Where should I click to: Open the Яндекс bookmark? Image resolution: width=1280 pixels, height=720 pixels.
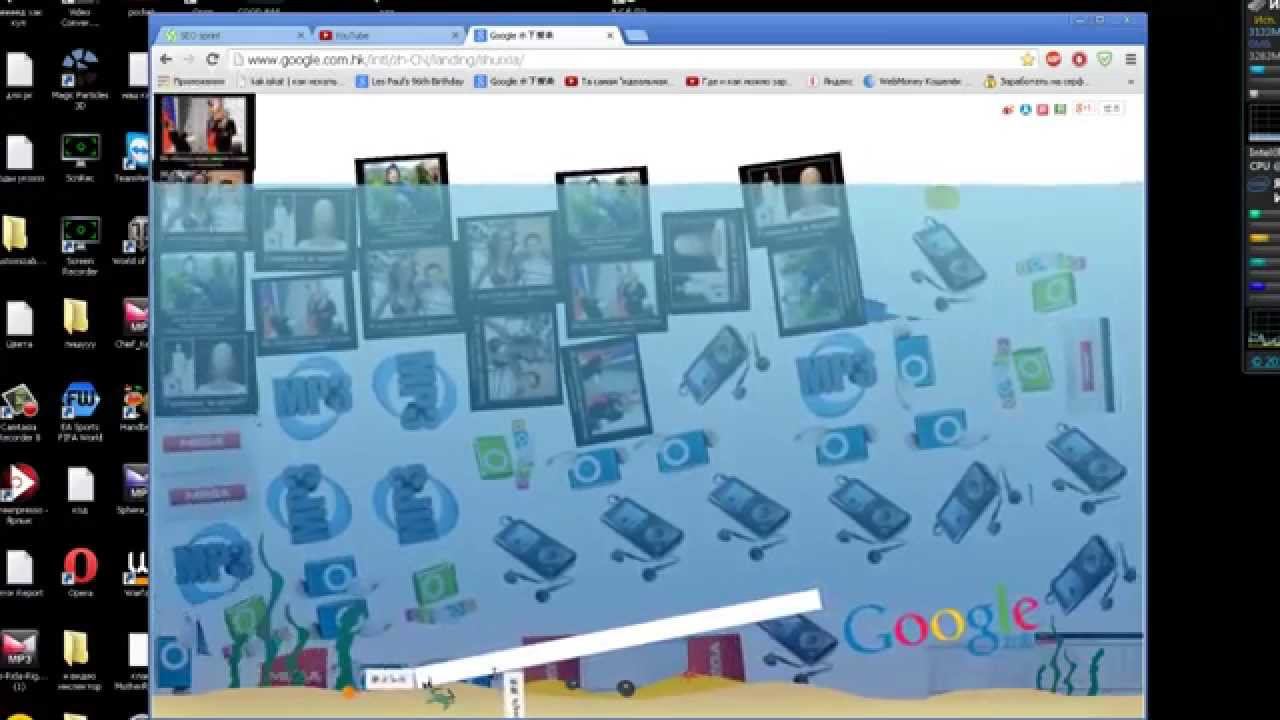point(830,82)
